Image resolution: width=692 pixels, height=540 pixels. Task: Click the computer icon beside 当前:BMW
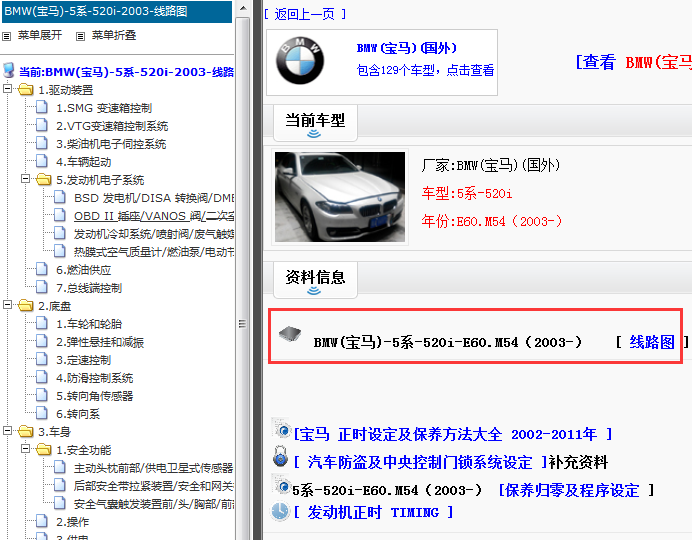point(8,71)
